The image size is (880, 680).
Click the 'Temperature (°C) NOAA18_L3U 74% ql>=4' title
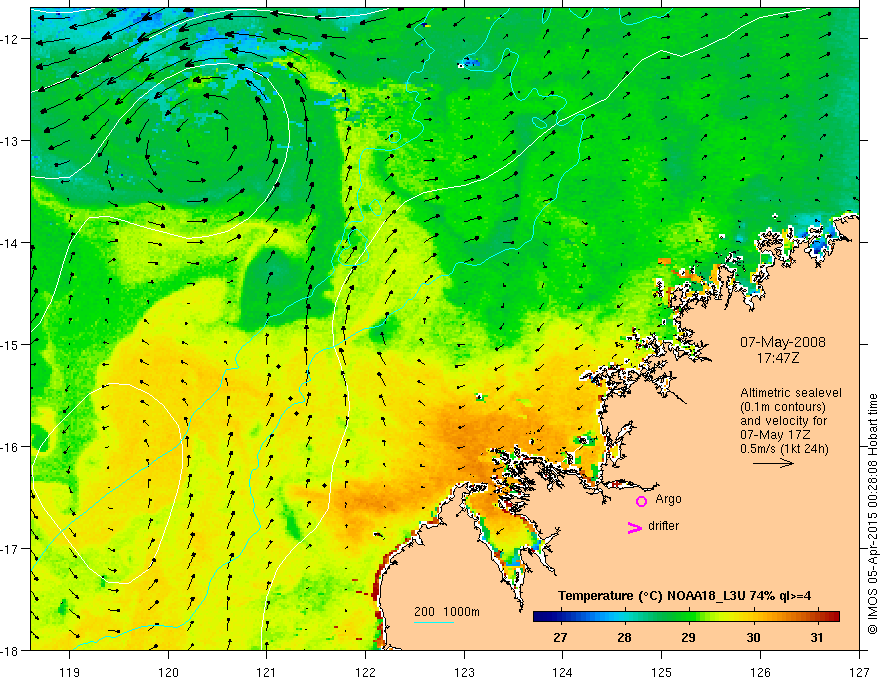point(684,596)
